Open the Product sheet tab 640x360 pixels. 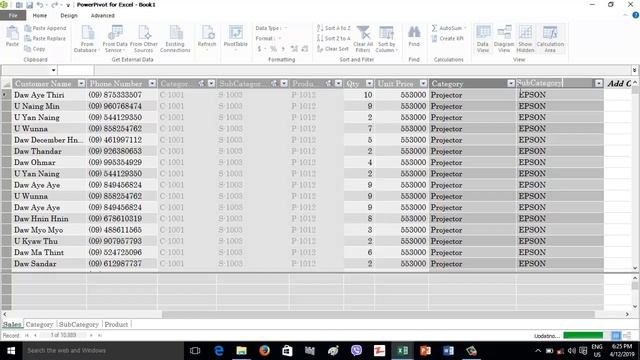click(x=116, y=324)
